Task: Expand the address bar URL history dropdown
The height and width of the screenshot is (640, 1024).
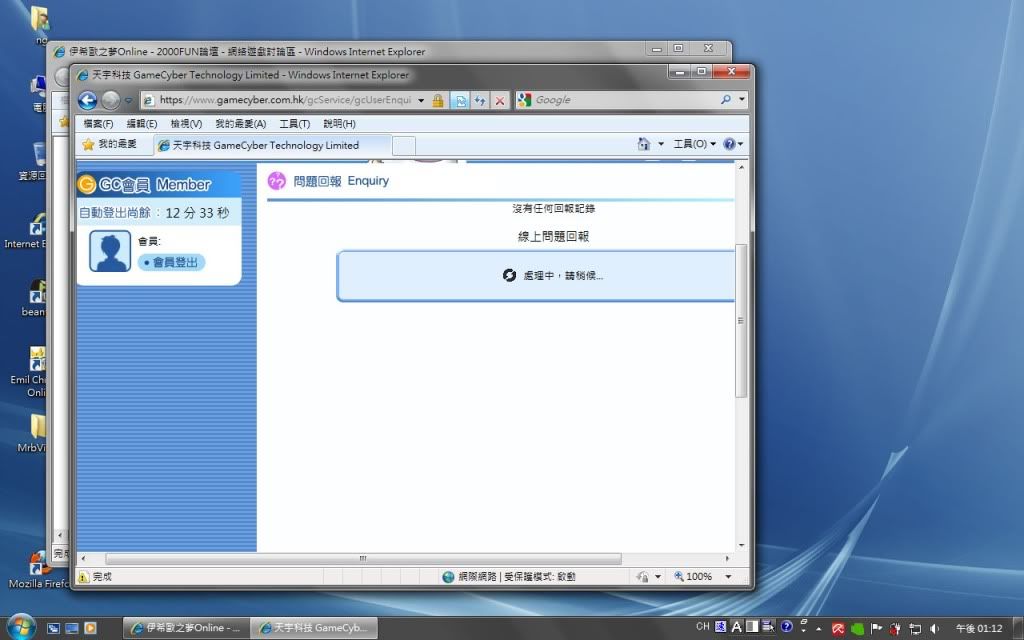Action: pos(421,101)
